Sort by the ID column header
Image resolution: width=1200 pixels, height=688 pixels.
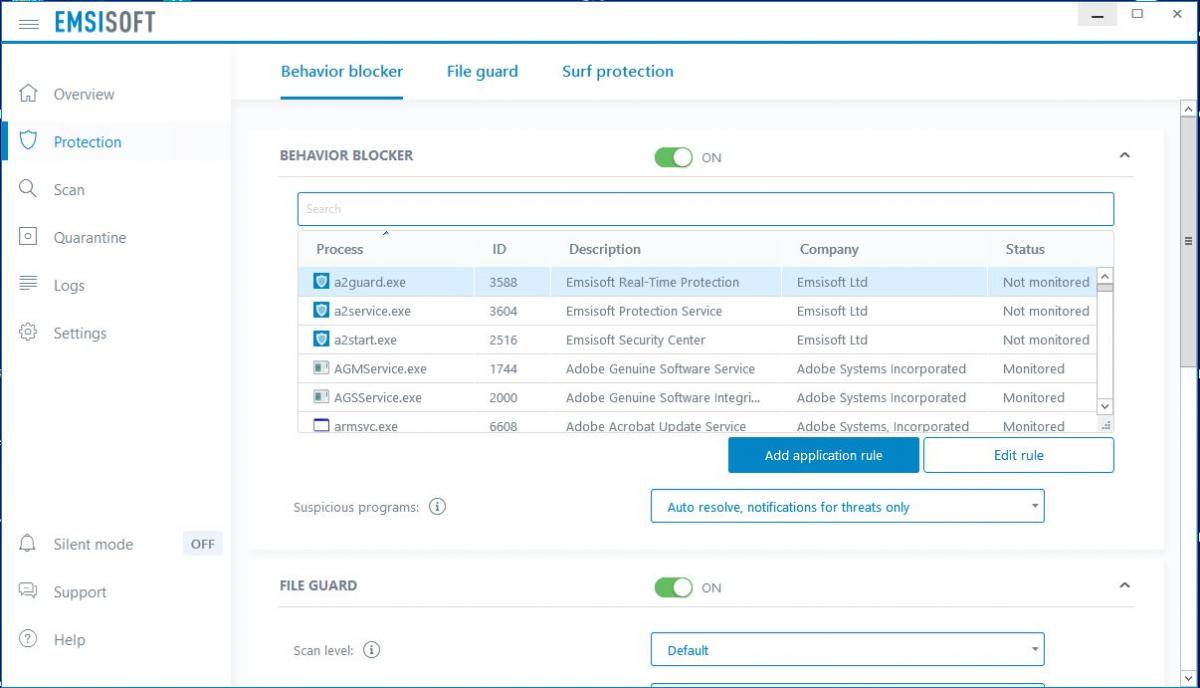[x=499, y=249]
